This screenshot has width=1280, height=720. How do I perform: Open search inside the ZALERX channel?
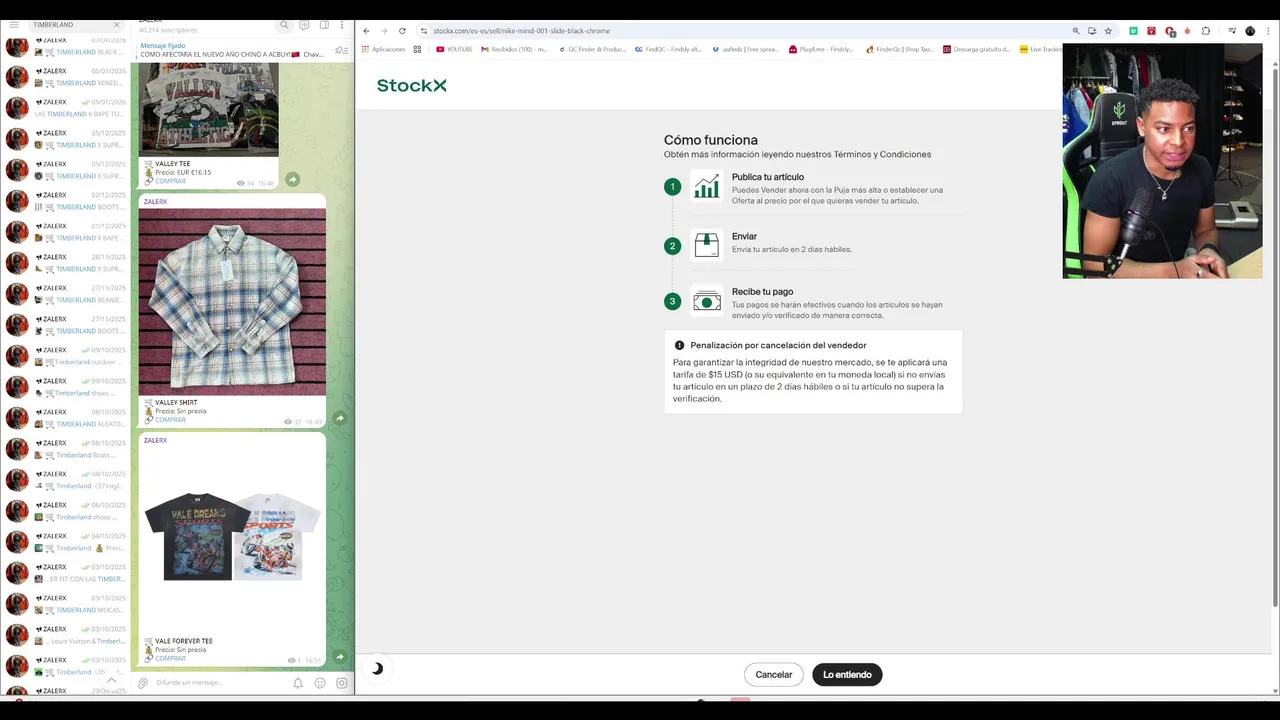pyautogui.click(x=284, y=24)
